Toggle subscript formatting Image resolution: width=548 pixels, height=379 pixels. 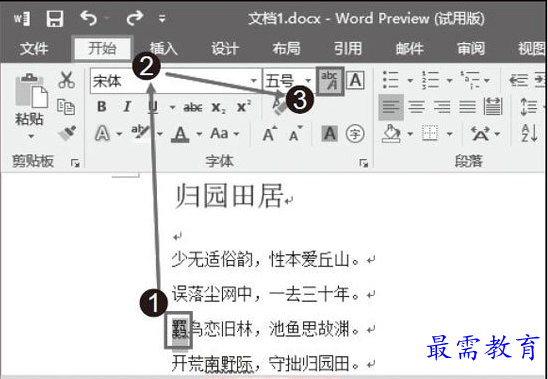218,108
